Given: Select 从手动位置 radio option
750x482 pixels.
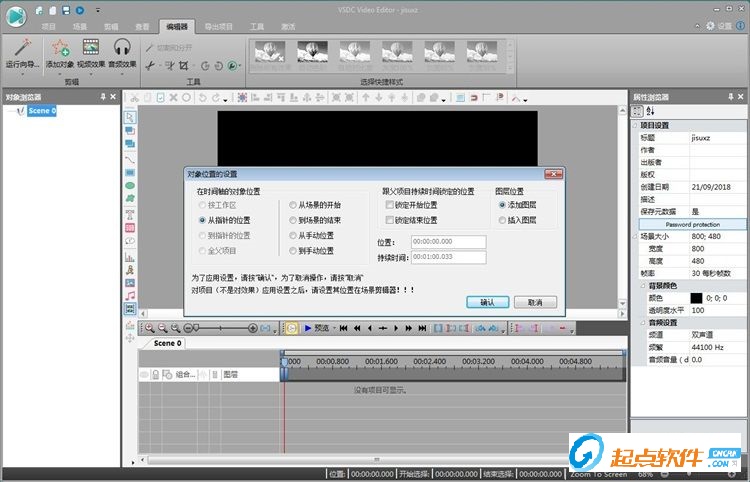Looking at the screenshot, I should (293, 236).
